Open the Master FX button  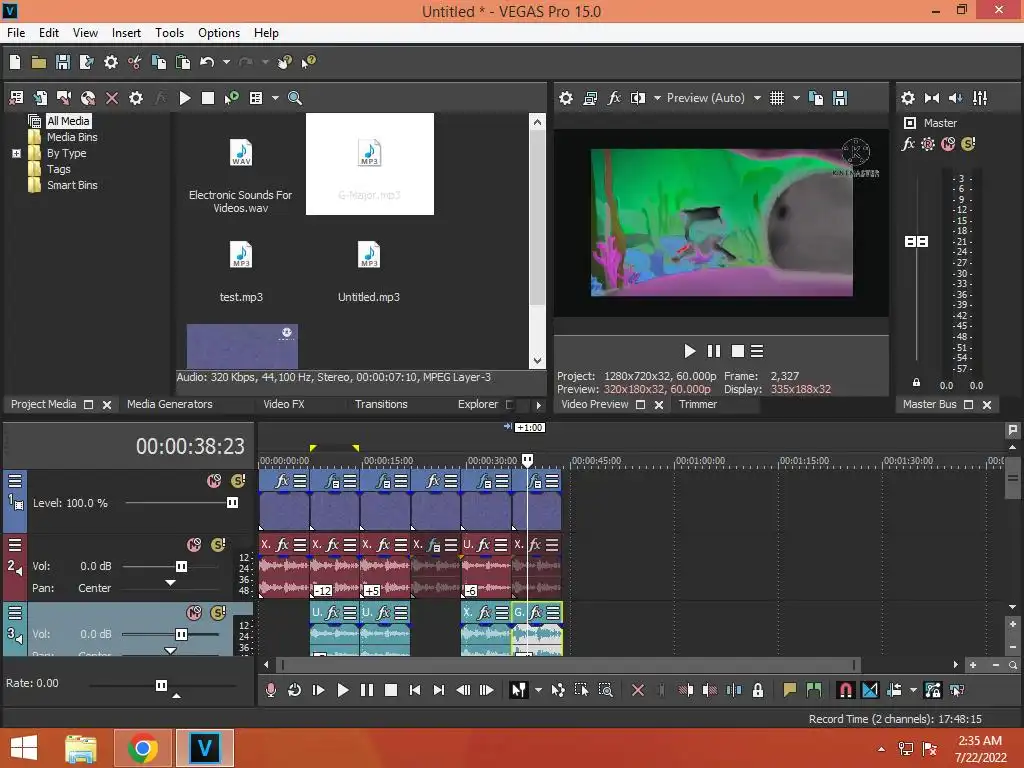coord(908,144)
